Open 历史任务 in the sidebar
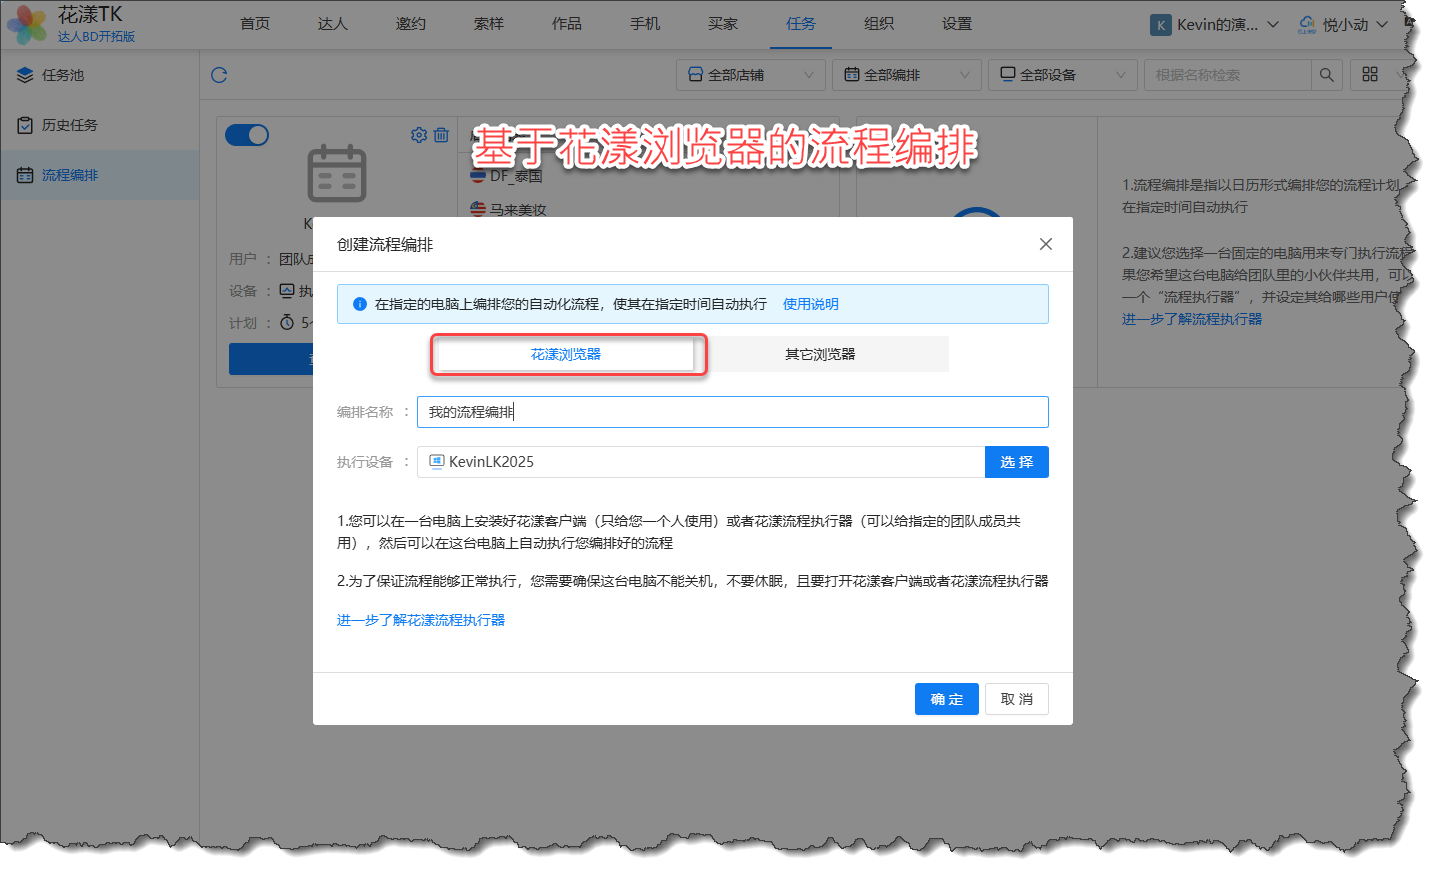The height and width of the screenshot is (876, 1440). click(70, 125)
